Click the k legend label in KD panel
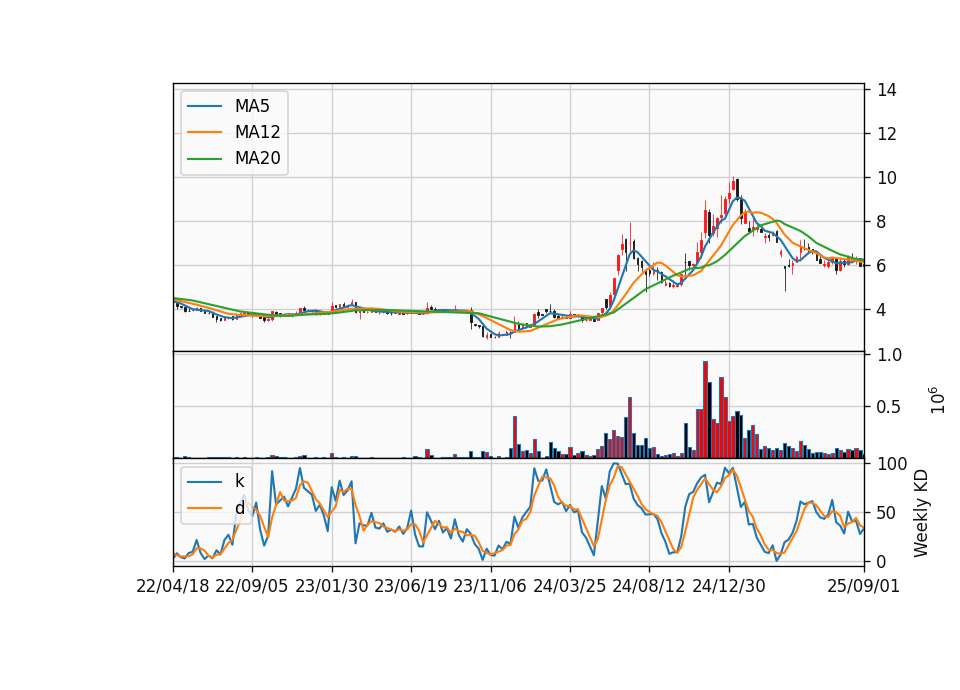The image size is (960, 690). (x=239, y=481)
